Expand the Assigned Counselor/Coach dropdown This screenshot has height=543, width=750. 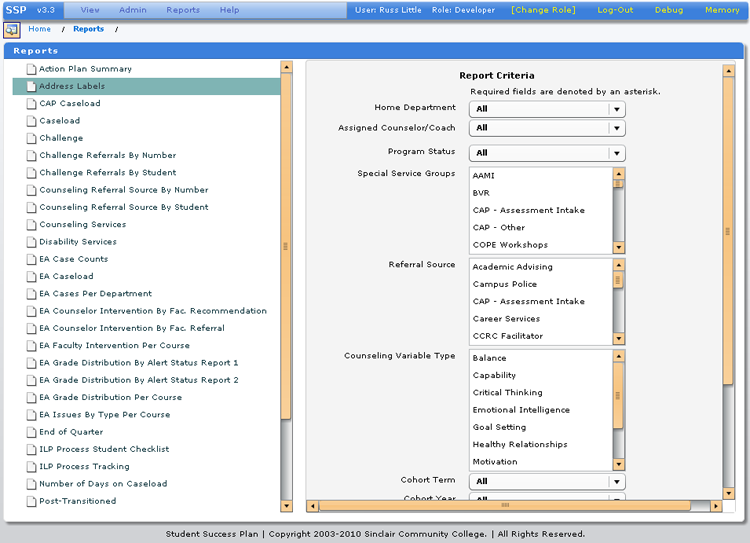616,128
